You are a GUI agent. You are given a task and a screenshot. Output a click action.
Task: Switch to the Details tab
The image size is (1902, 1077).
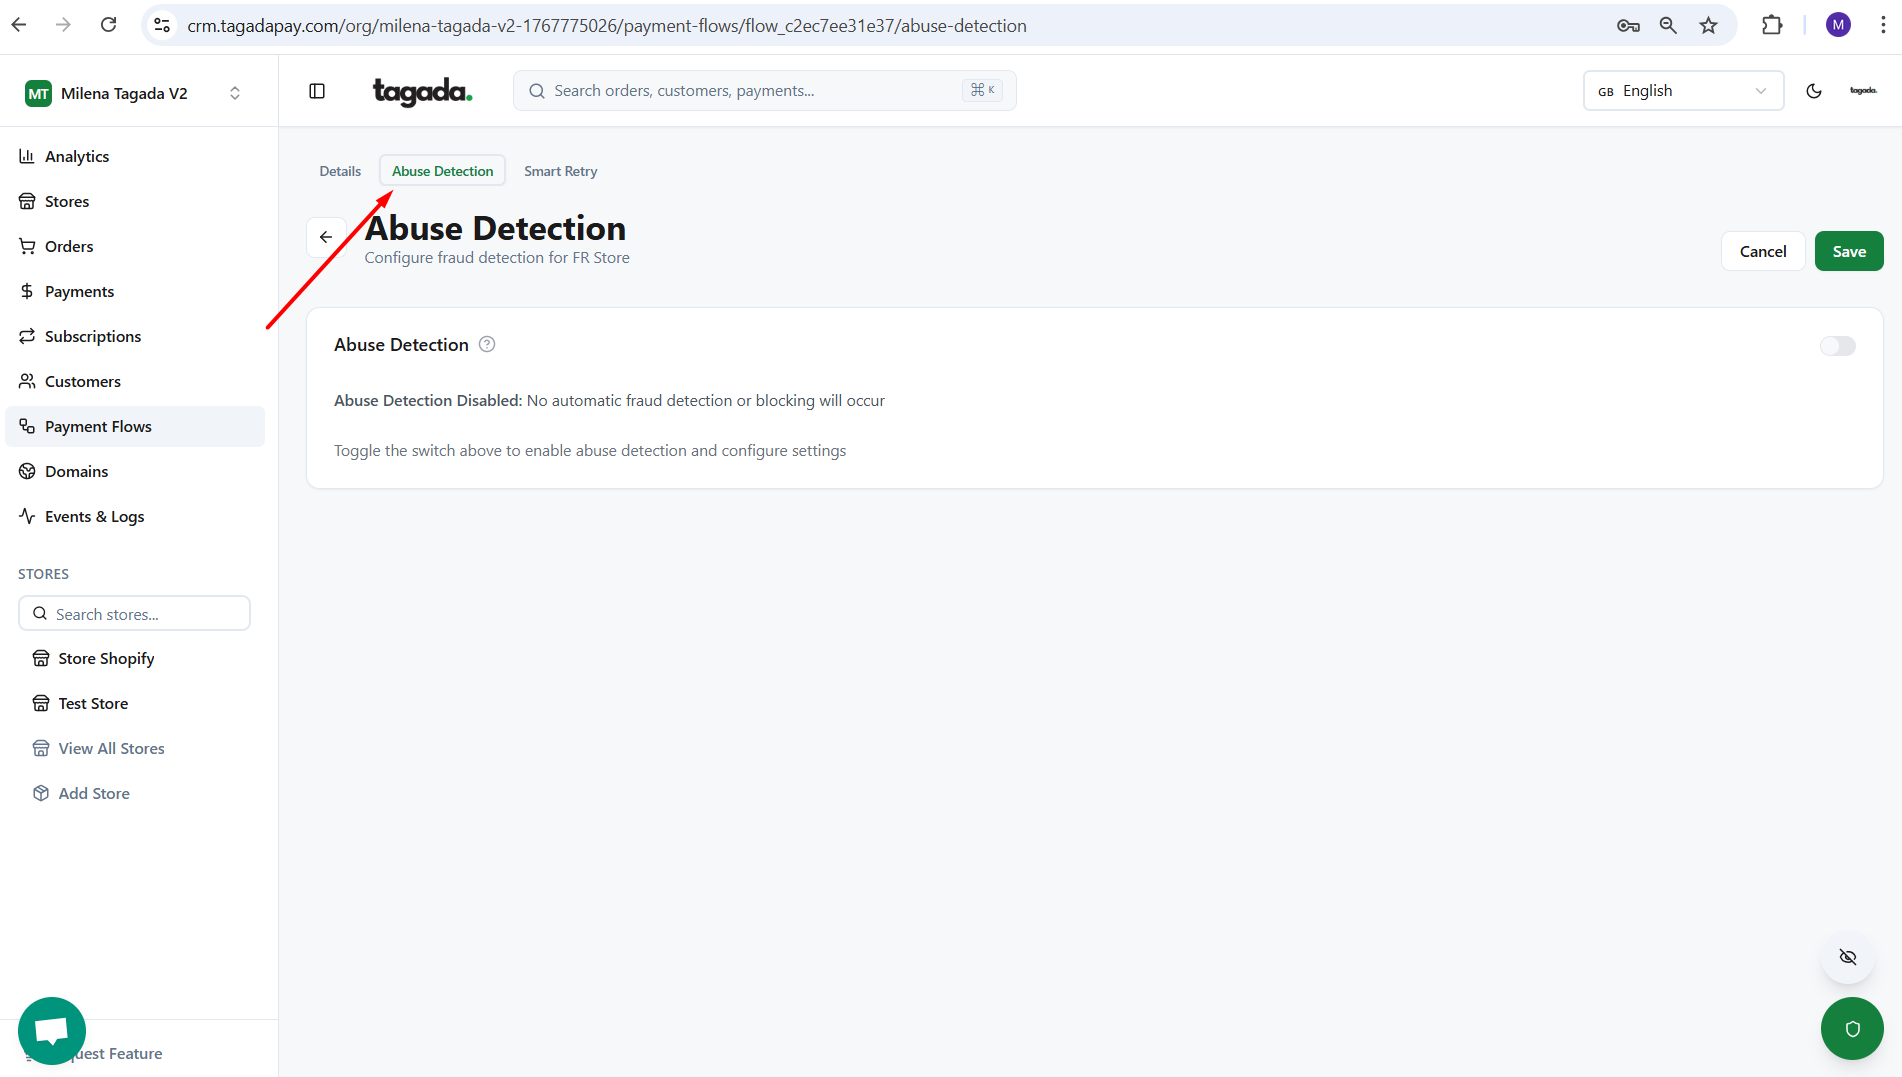(x=340, y=171)
